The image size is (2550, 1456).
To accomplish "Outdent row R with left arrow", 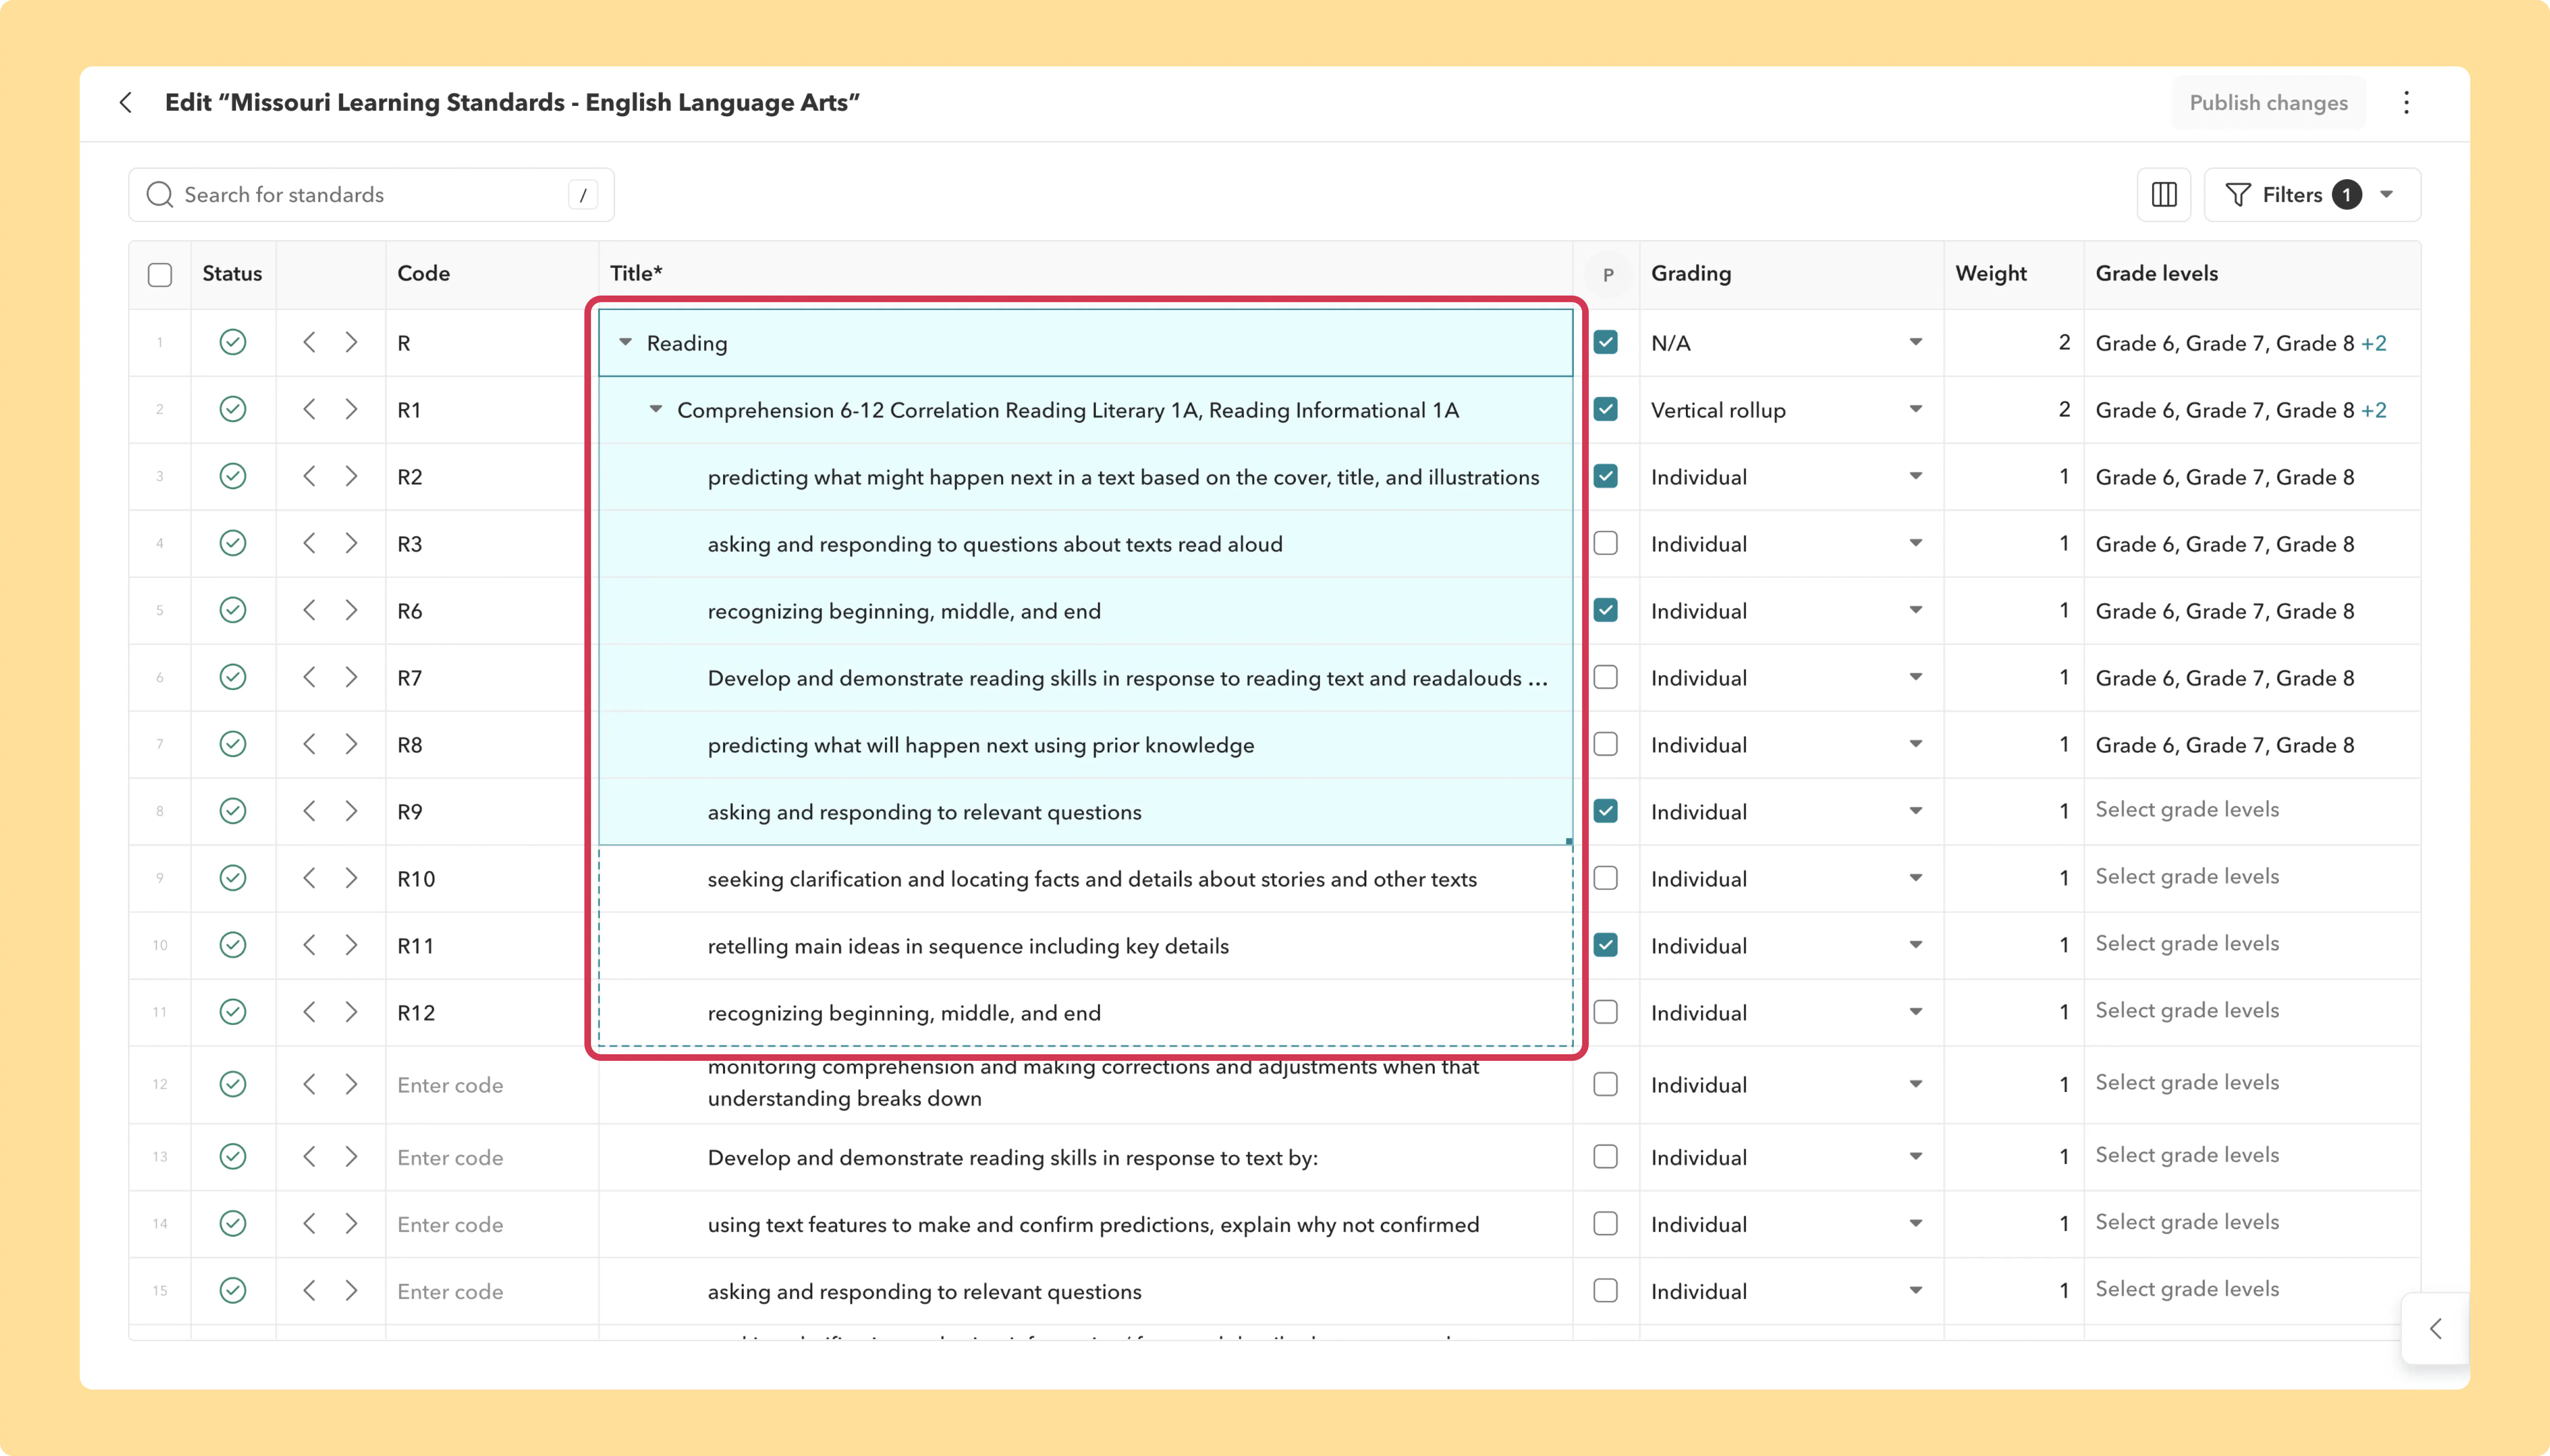I will pos(309,342).
